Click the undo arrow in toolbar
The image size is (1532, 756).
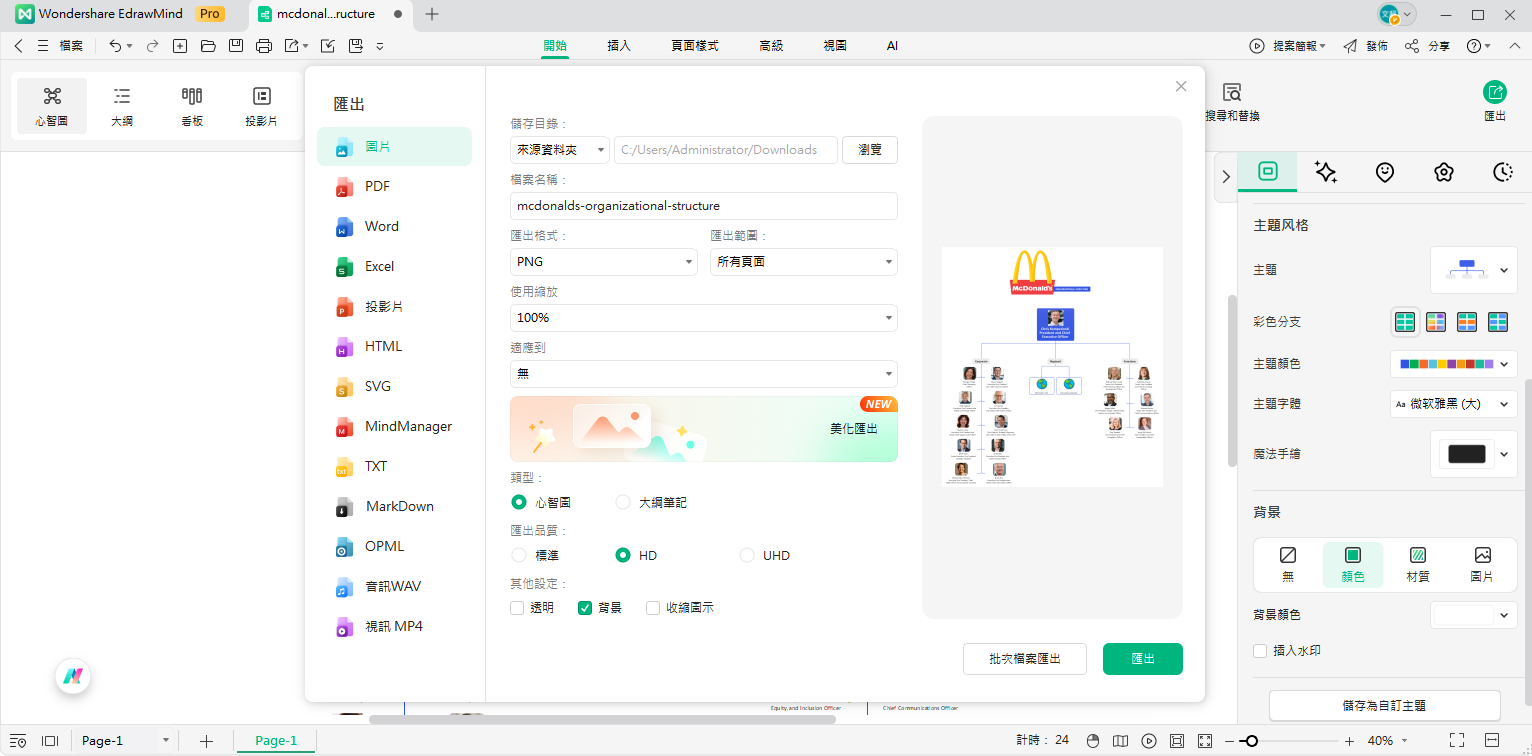point(115,46)
